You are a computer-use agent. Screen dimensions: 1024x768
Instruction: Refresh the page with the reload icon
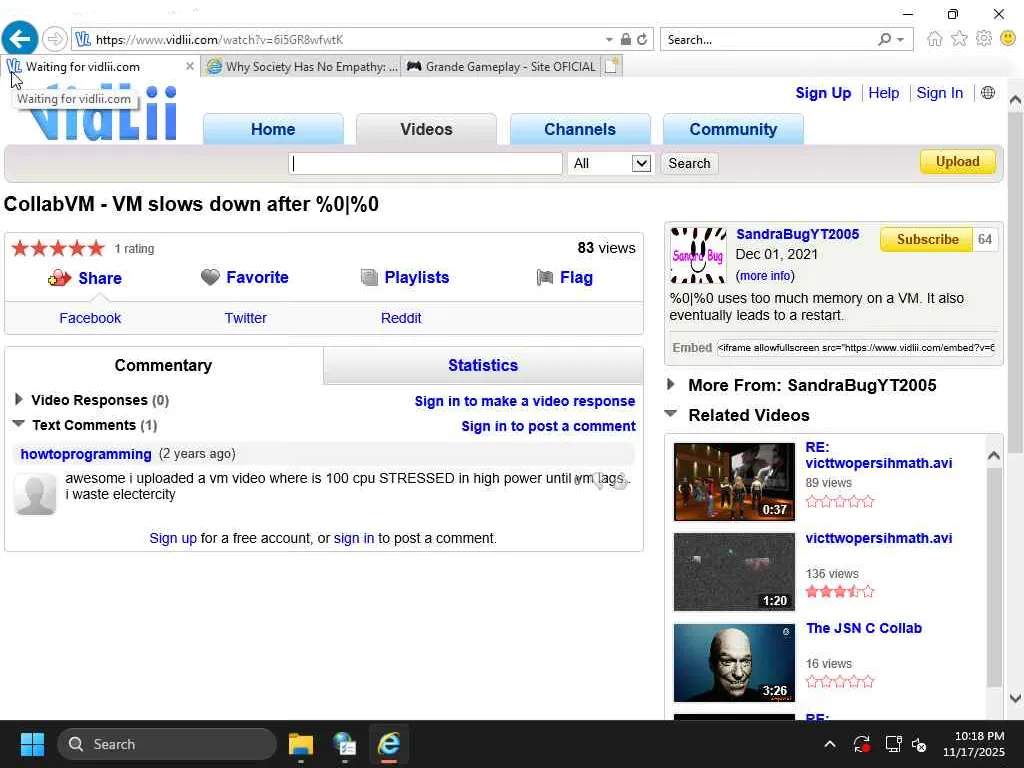tap(643, 39)
